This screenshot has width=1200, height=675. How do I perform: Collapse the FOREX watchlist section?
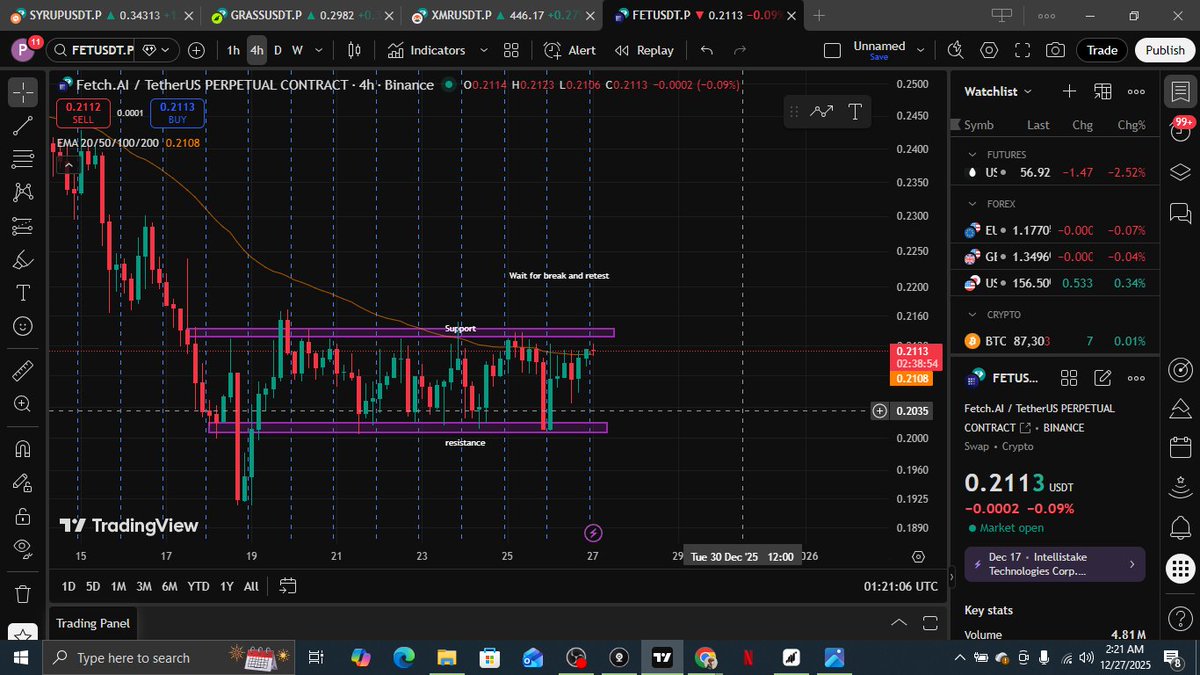(974, 204)
